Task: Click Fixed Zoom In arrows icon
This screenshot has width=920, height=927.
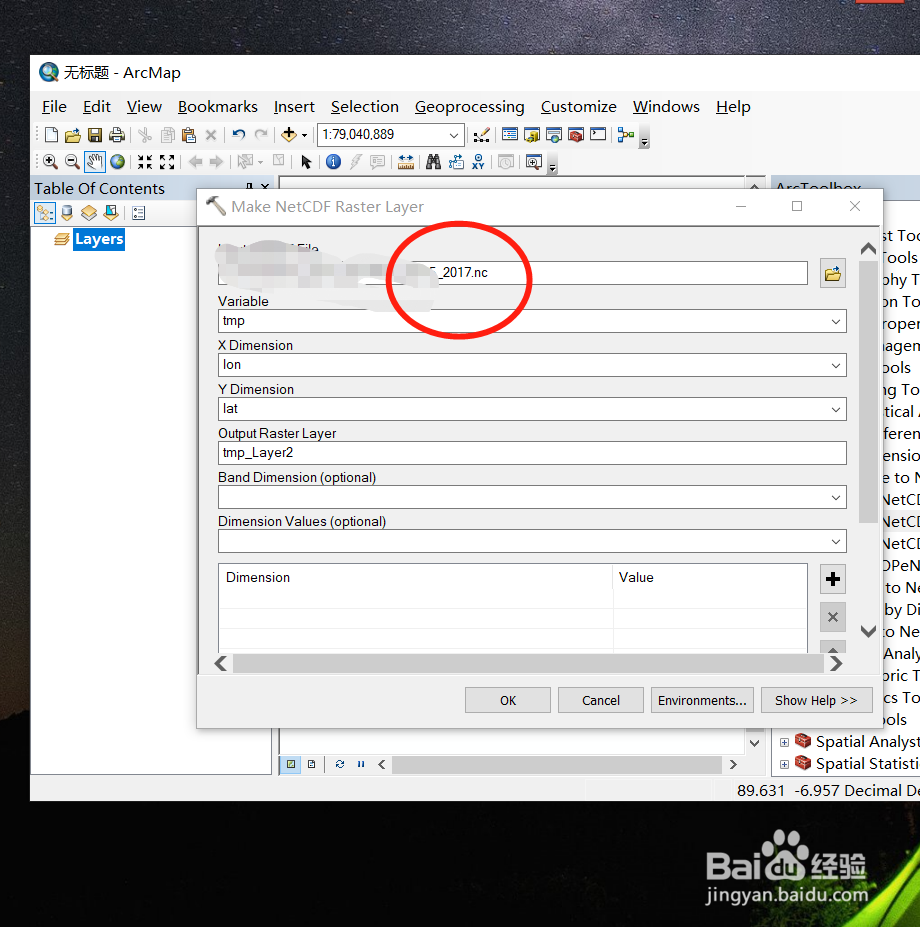Action: point(145,161)
